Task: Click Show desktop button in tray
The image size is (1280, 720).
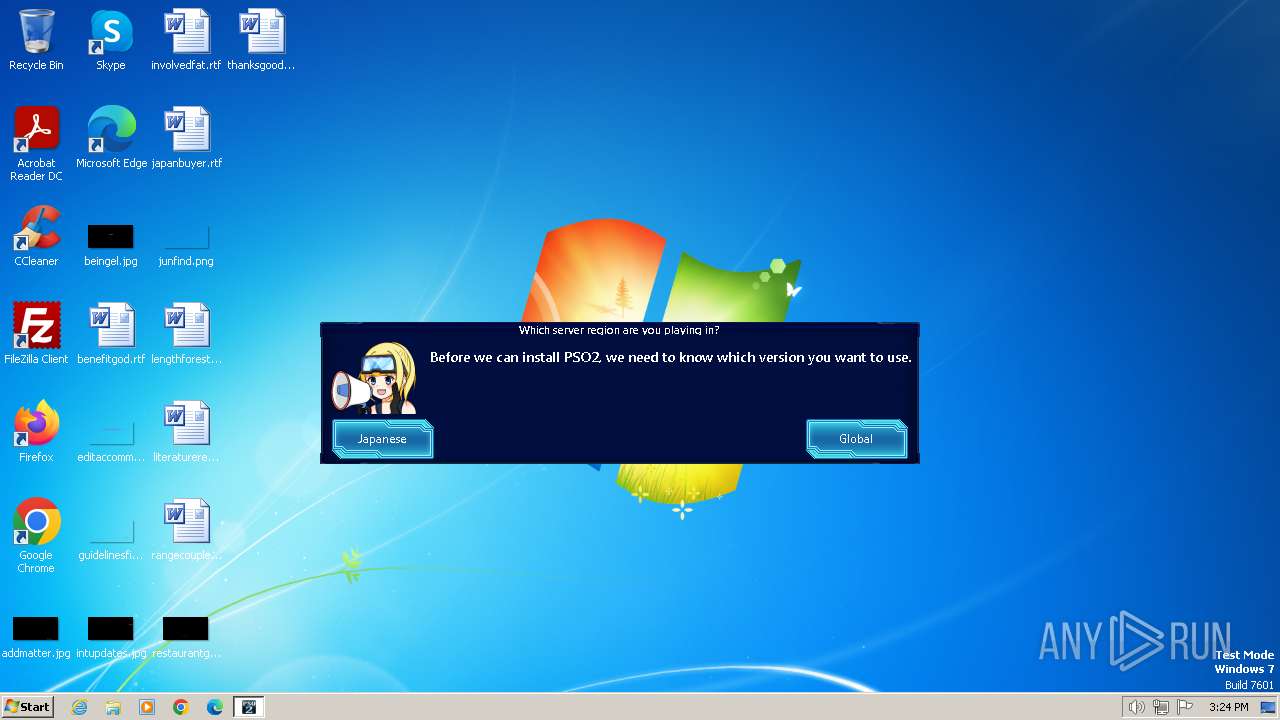Action: coord(1268,707)
